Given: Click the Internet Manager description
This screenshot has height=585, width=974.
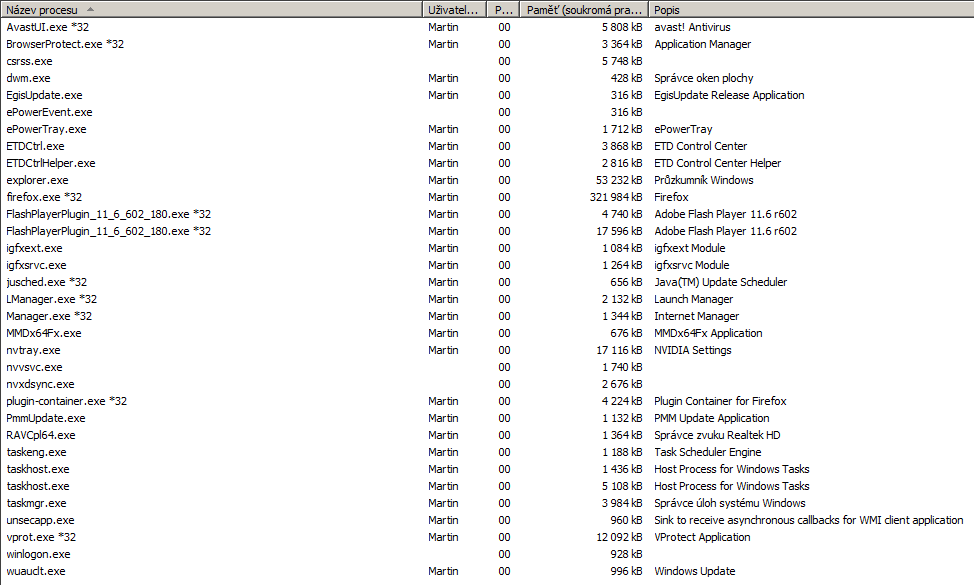Looking at the screenshot, I should pos(696,316).
